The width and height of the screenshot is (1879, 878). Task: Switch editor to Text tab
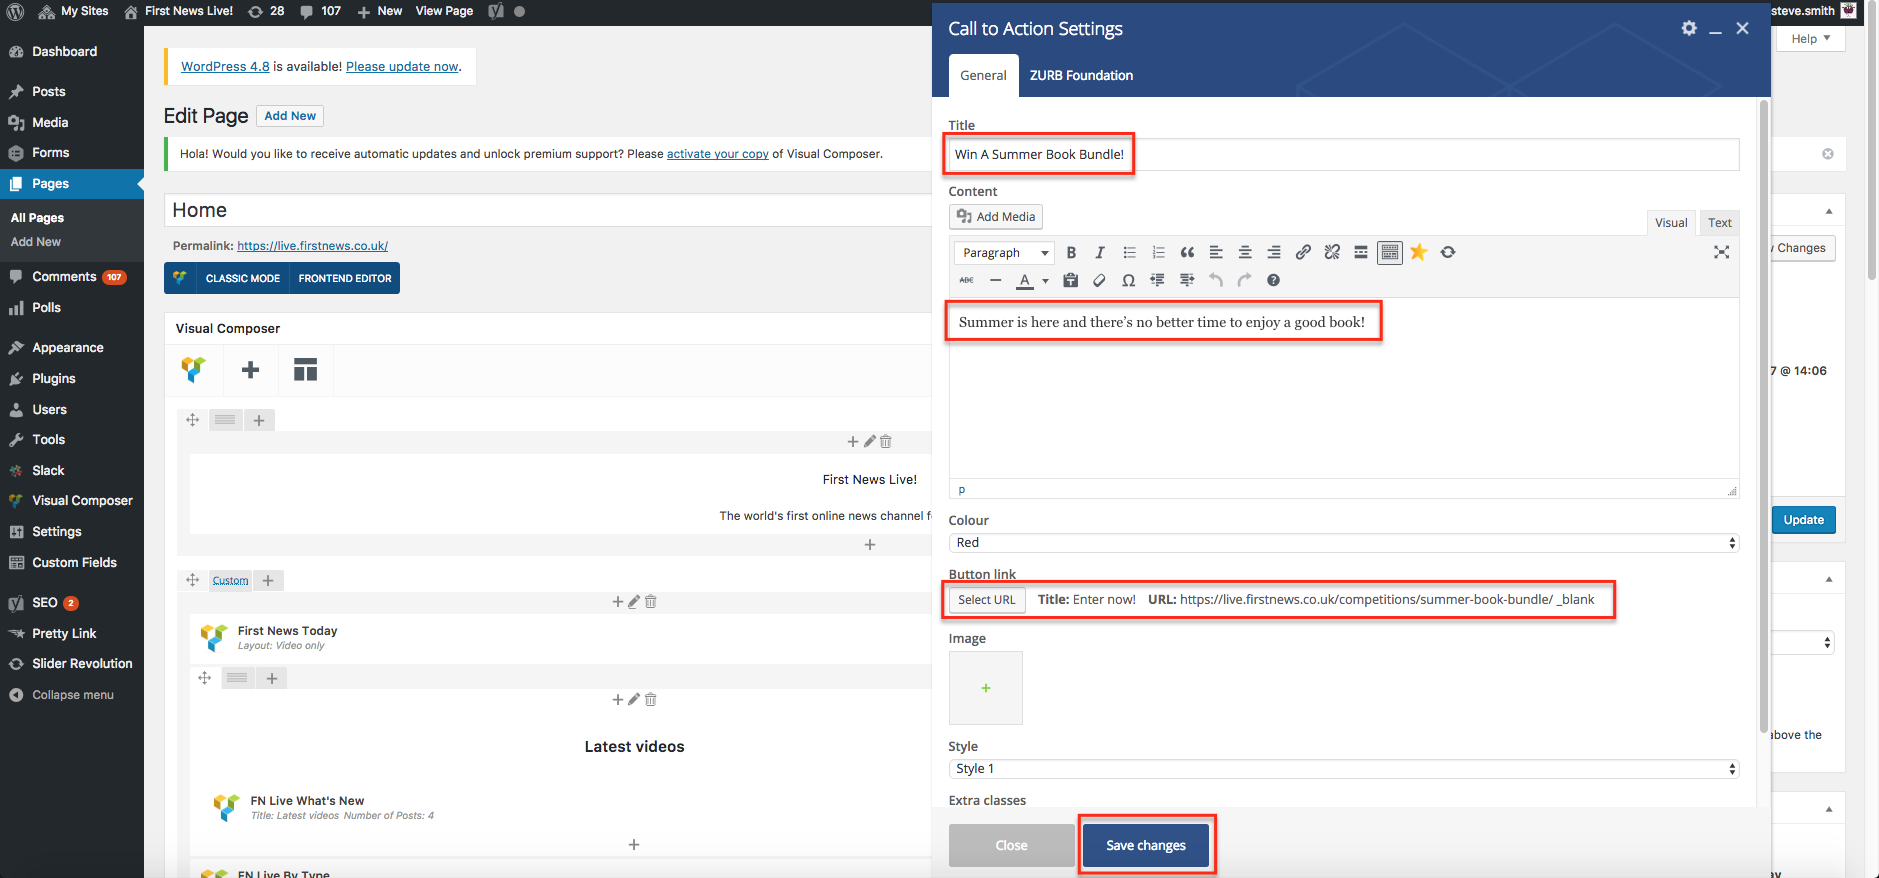click(1719, 223)
